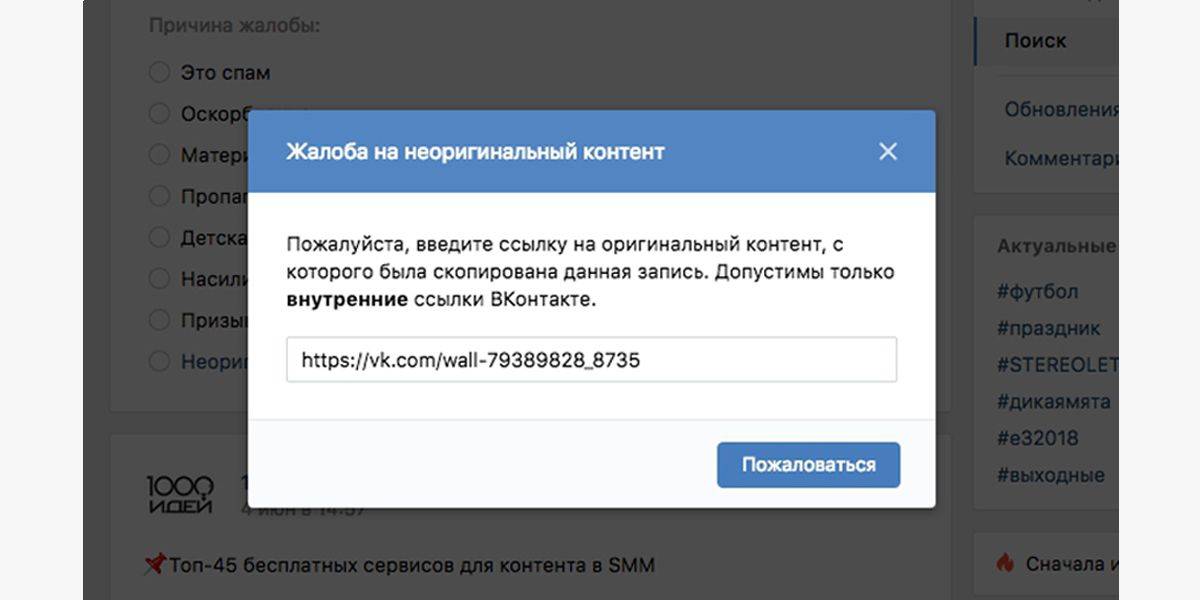Open the Обновления sidebar item
This screenshot has width=1200, height=600.
[x=1060, y=110]
